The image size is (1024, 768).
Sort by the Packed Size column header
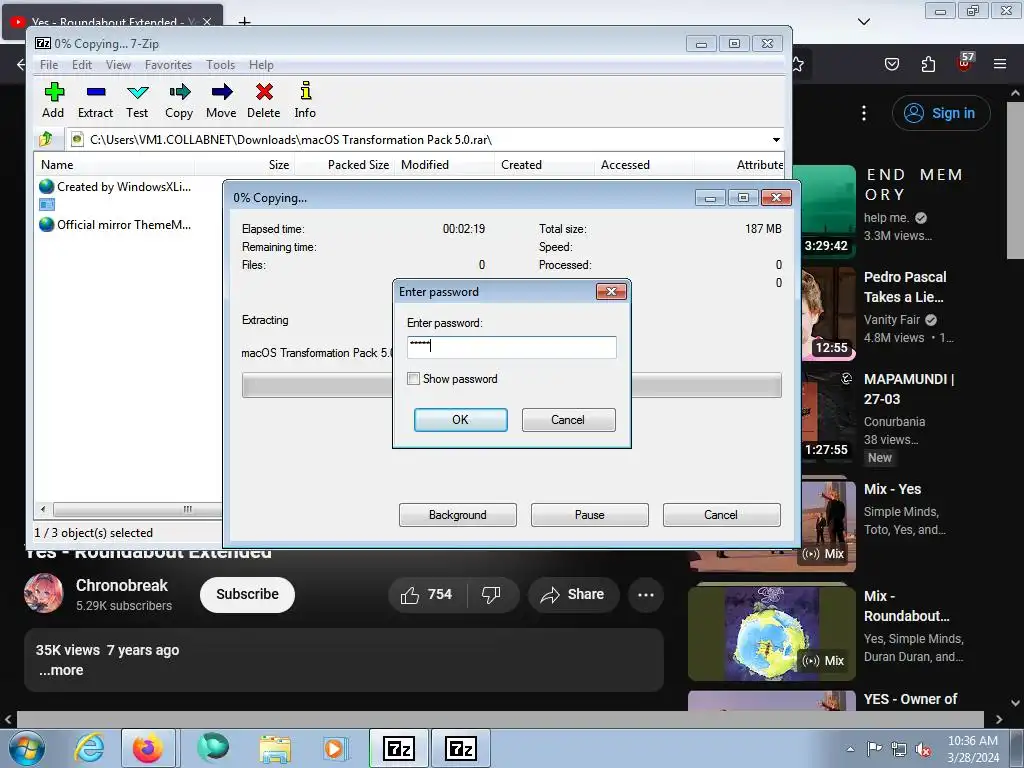click(359, 165)
